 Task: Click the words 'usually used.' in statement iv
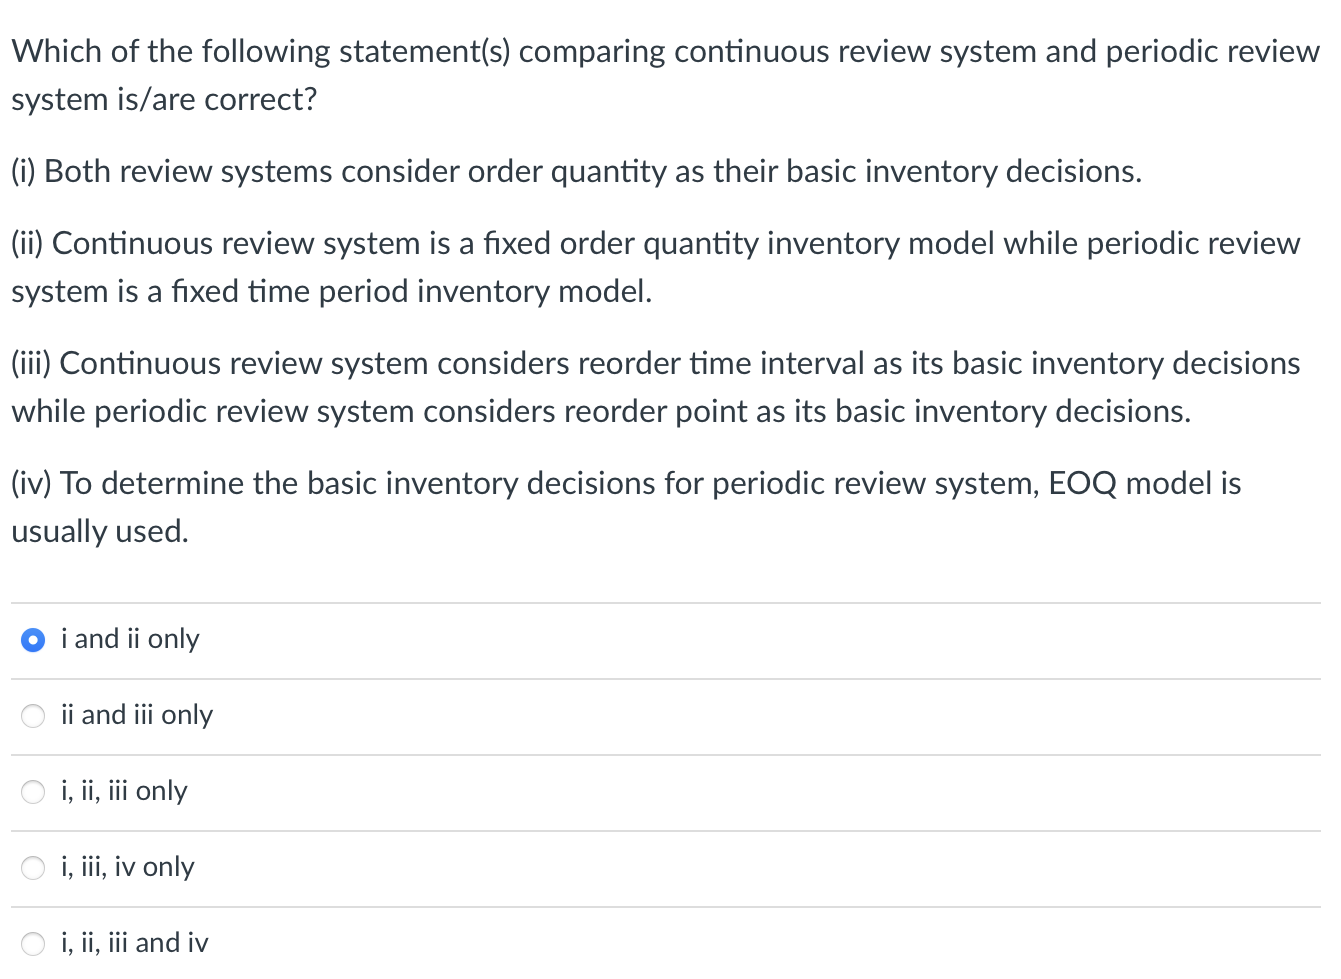(x=100, y=531)
